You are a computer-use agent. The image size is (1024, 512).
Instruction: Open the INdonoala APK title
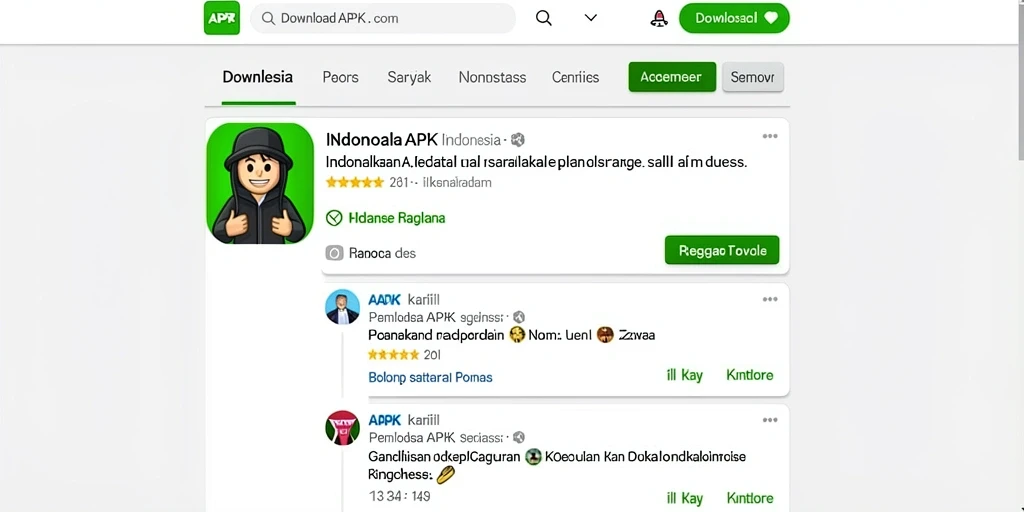point(381,140)
